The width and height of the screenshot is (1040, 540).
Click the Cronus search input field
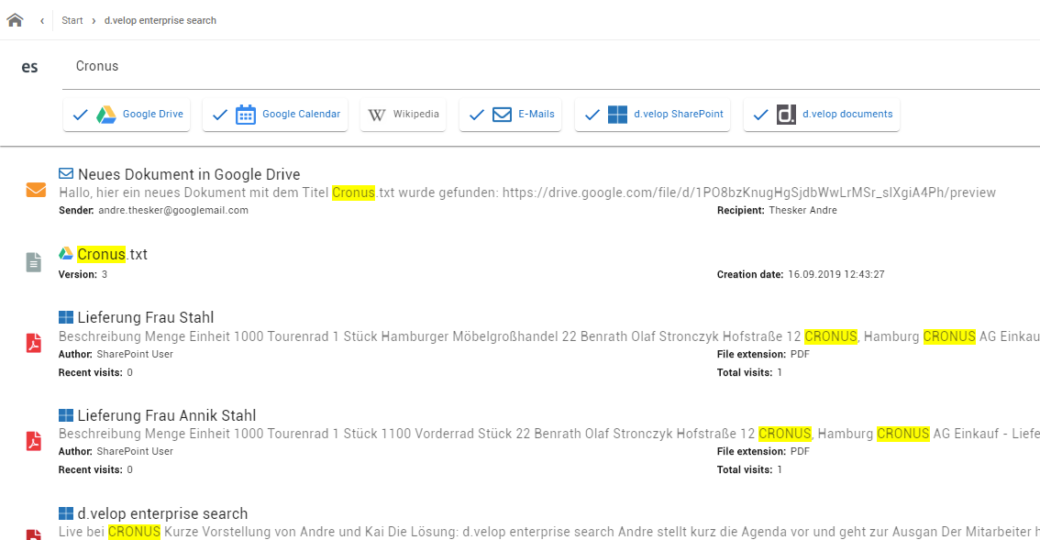tap(551, 66)
